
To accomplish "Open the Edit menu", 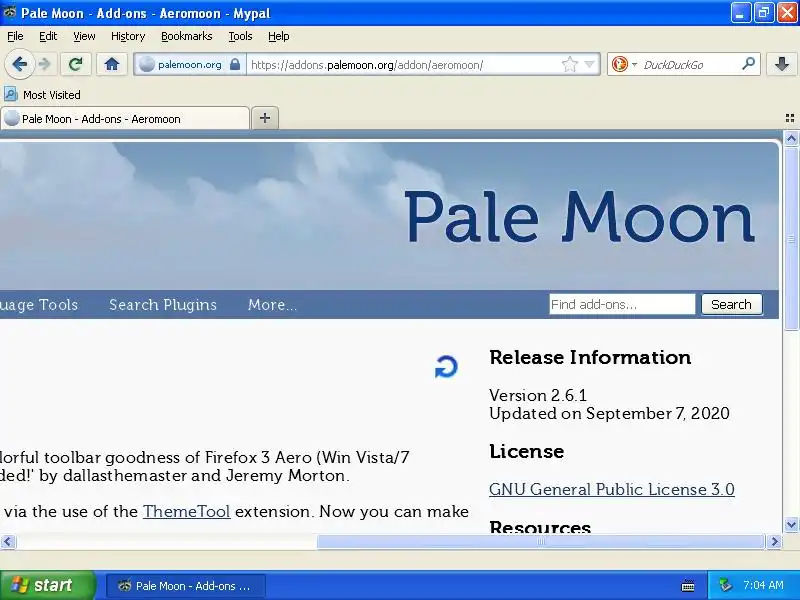I will (48, 36).
